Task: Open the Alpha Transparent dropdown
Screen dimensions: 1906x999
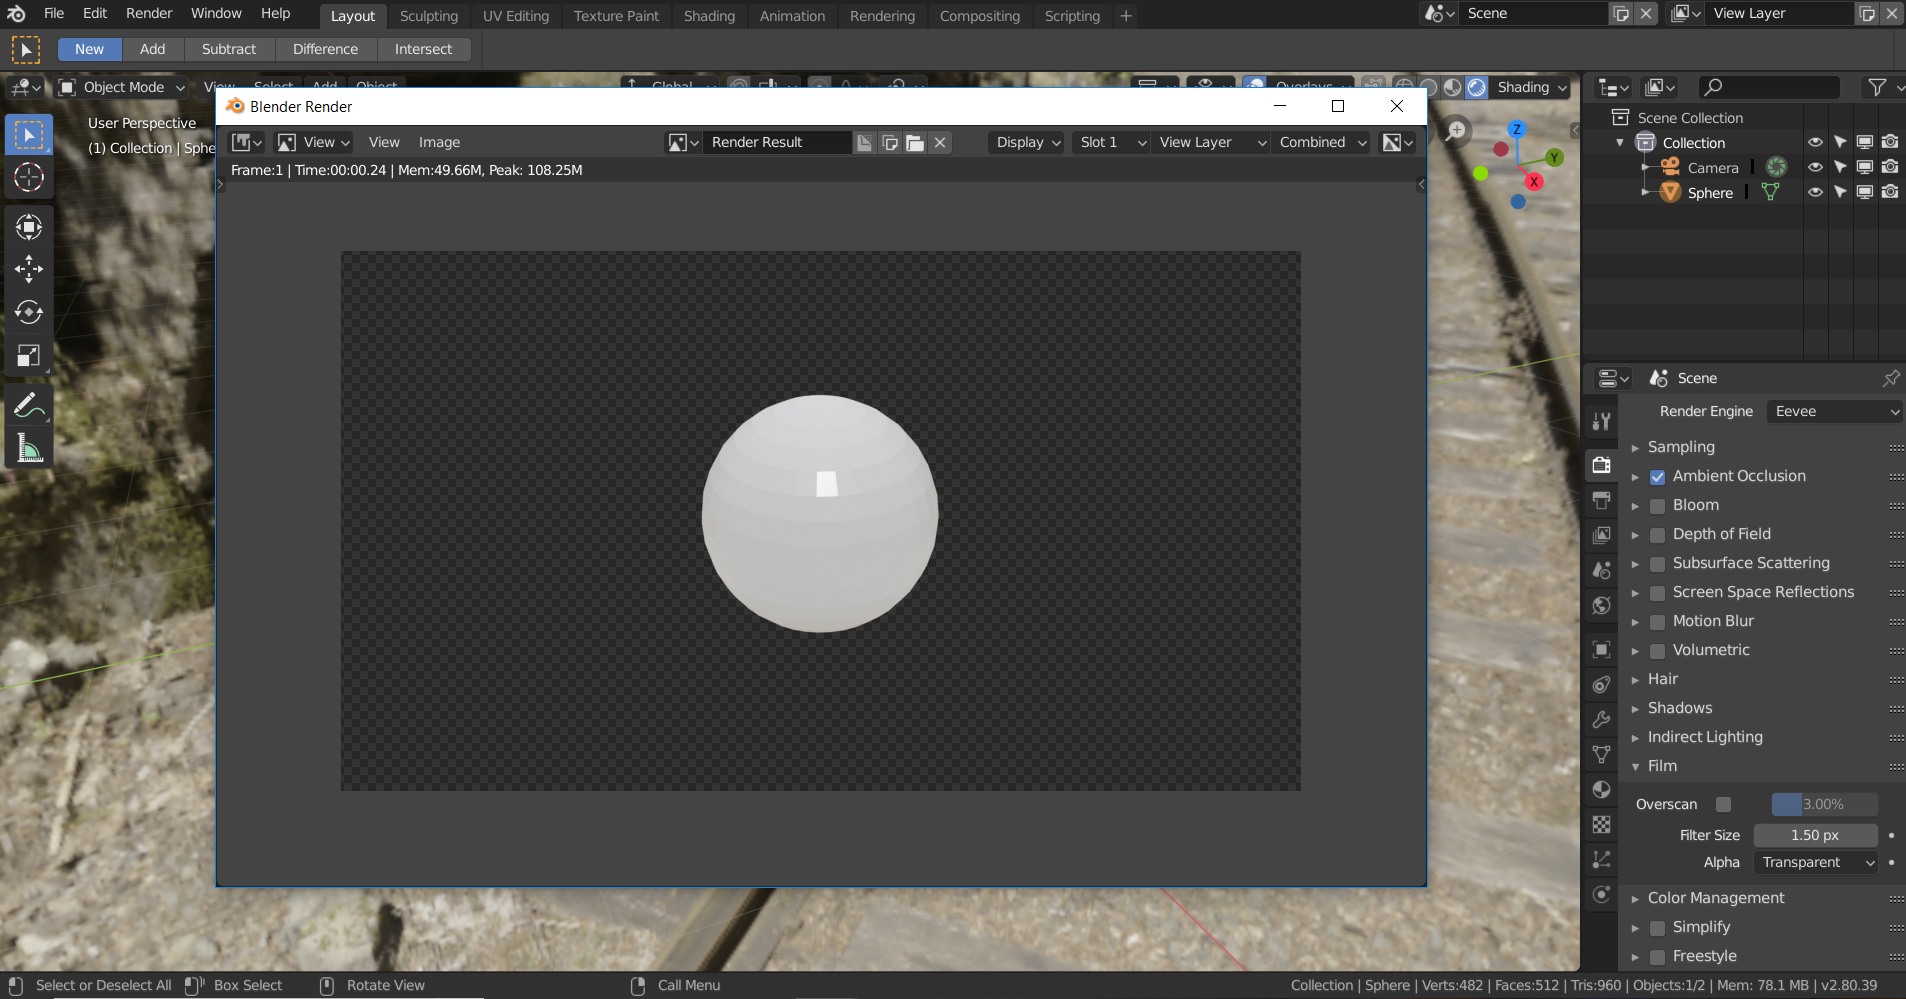Action: point(1815,862)
